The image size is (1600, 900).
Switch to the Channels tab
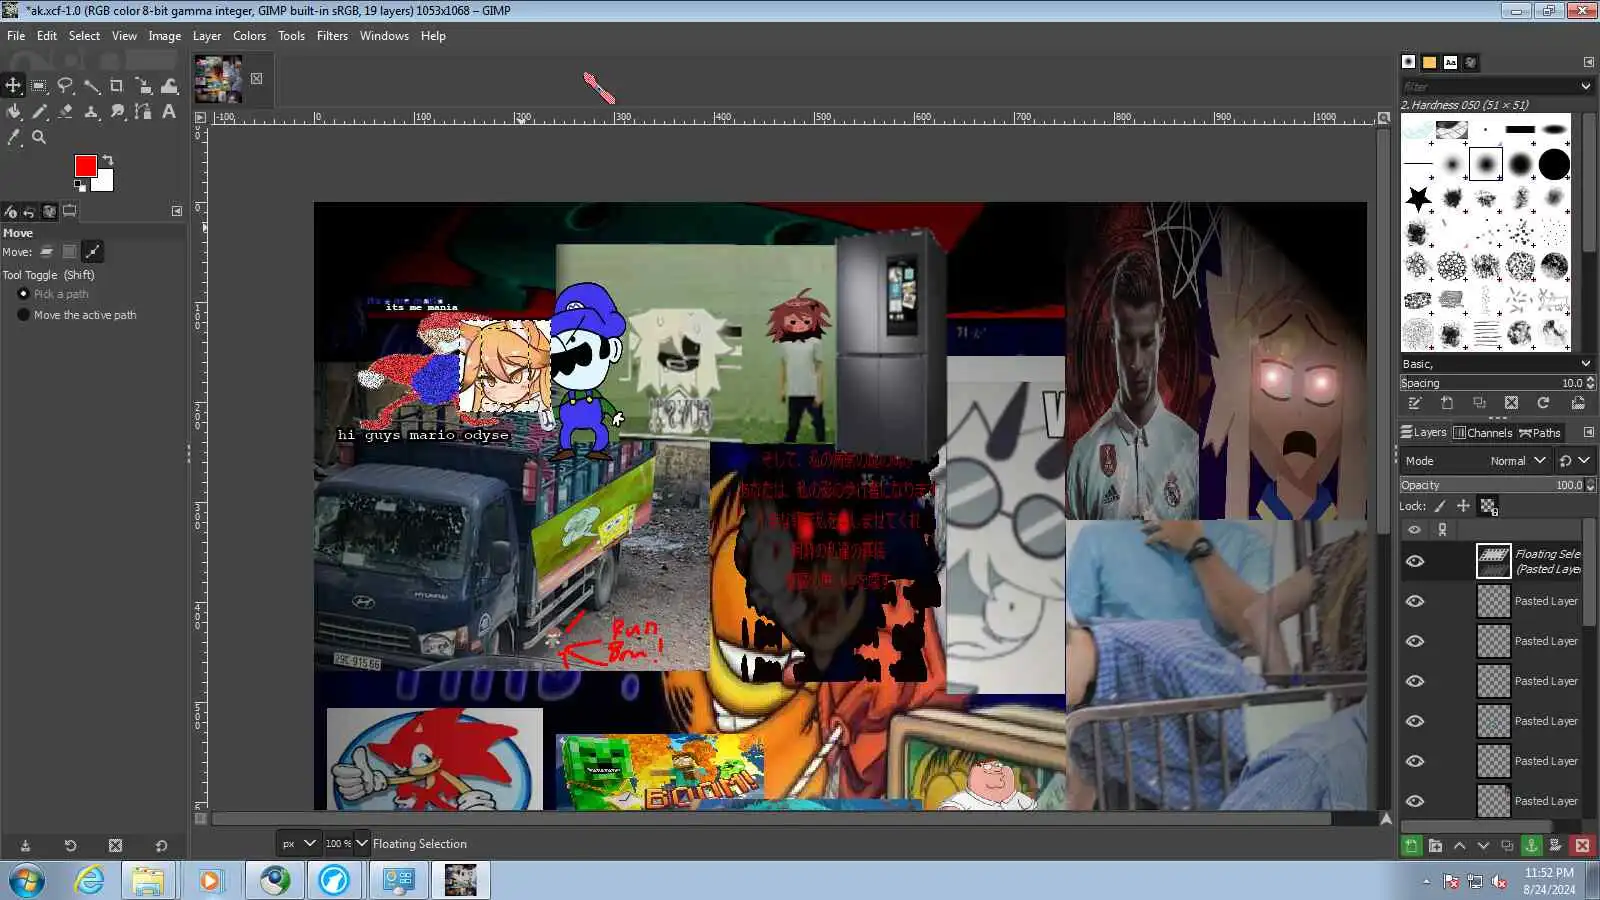[x=1483, y=433]
